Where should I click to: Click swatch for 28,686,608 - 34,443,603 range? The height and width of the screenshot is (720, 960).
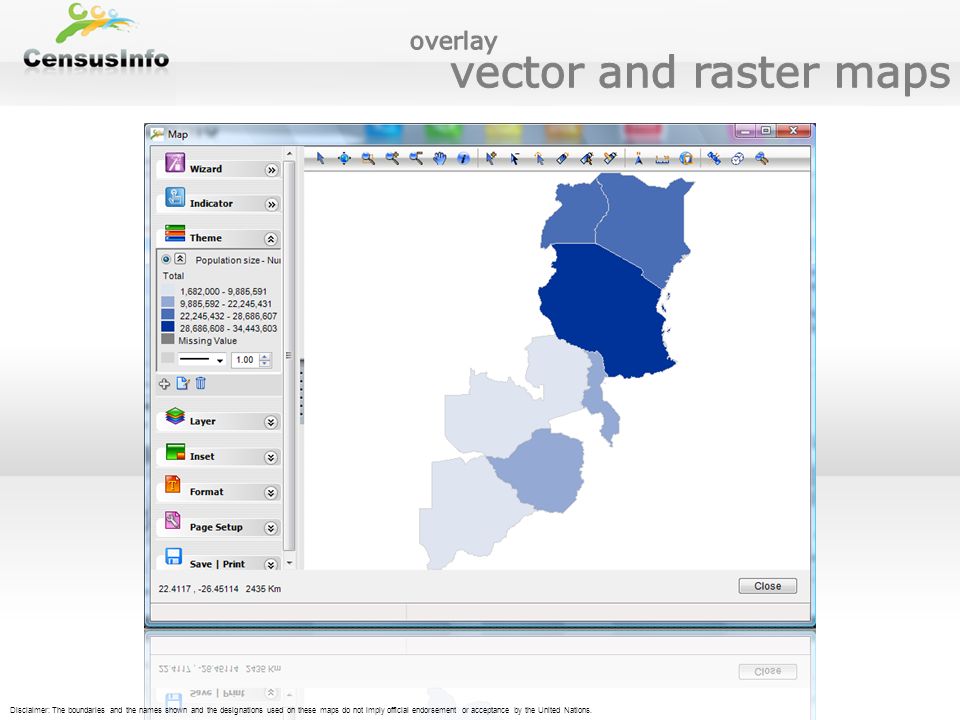tap(168, 326)
